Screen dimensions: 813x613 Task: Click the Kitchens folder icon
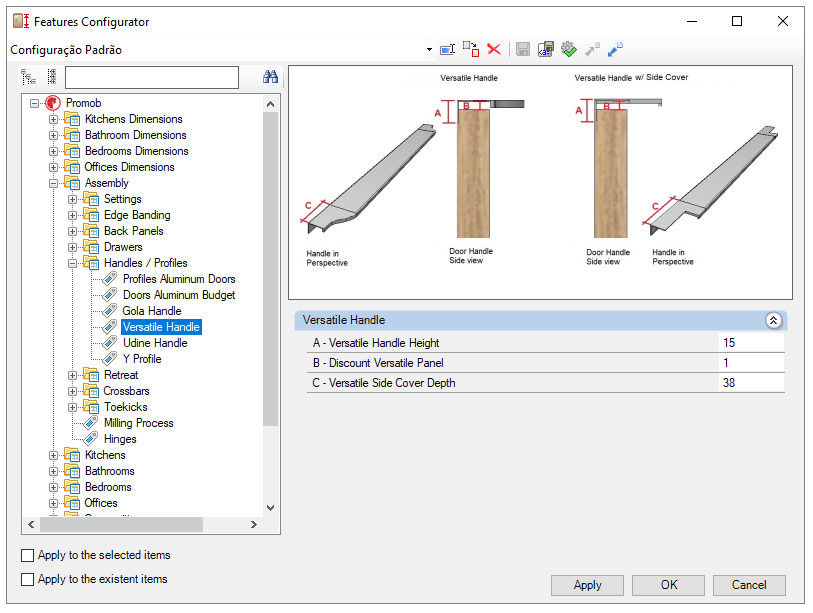click(x=72, y=455)
